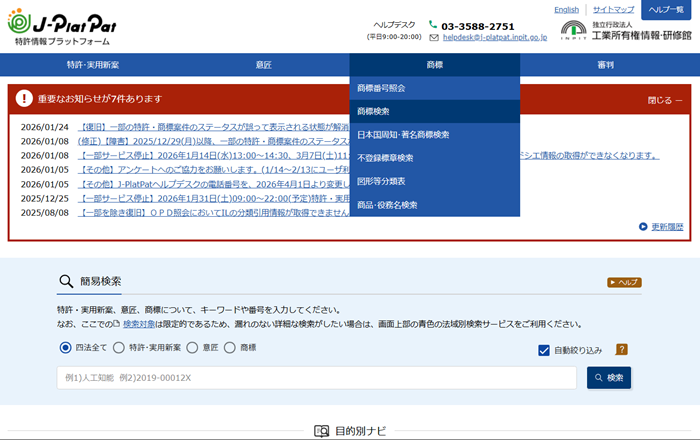The height and width of the screenshot is (440, 700).
Task: Click the orange ヘルプ button
Action: pos(624,282)
